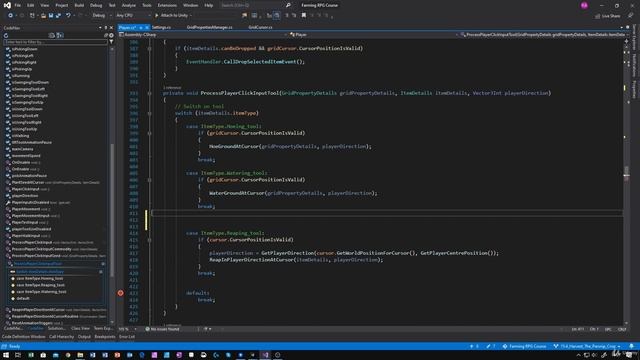Open the Attach to Unity dropdown arrow

pyautogui.click(x=191, y=16)
